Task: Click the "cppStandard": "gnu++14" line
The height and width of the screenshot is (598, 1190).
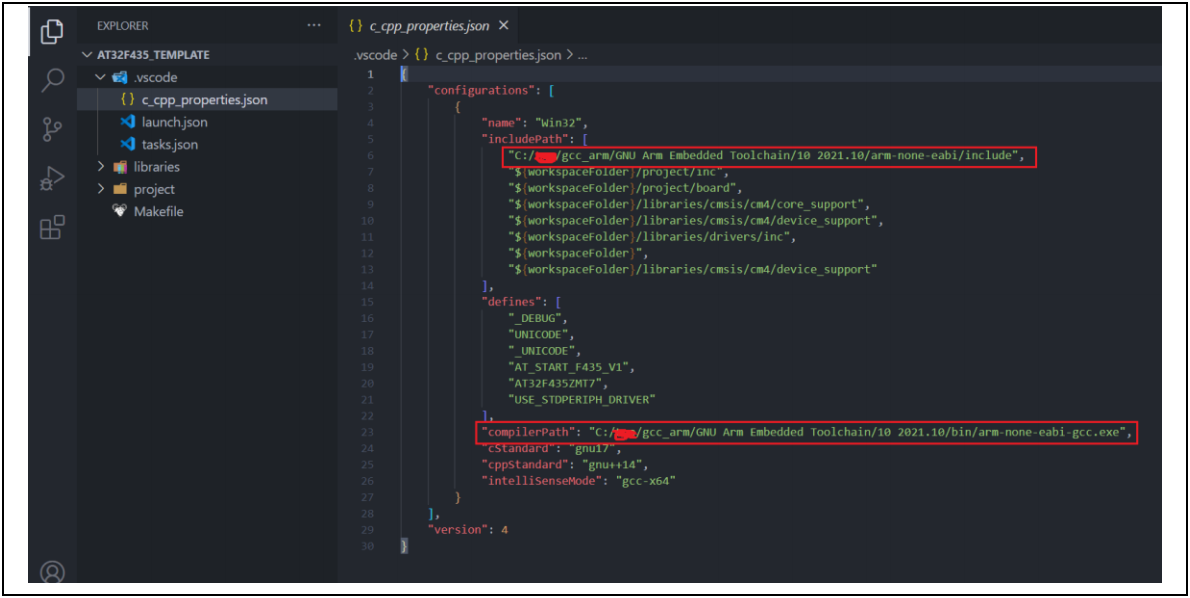Action: (565, 464)
